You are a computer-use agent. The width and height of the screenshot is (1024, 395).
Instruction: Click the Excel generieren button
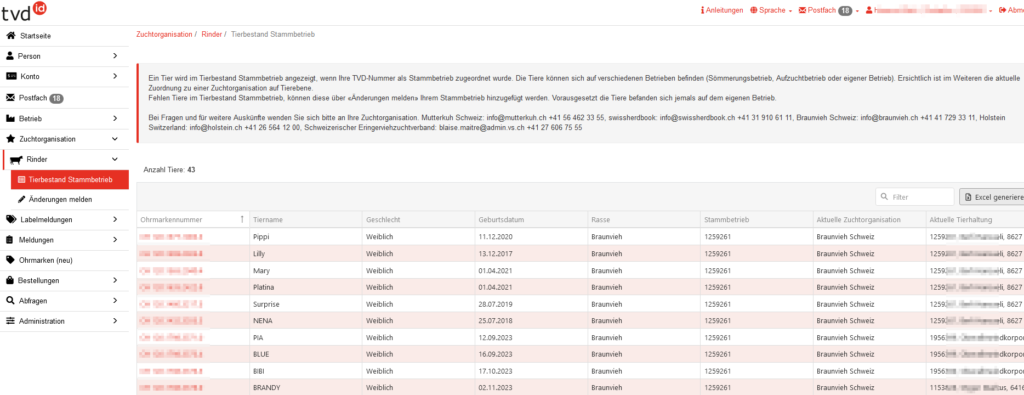tap(991, 197)
